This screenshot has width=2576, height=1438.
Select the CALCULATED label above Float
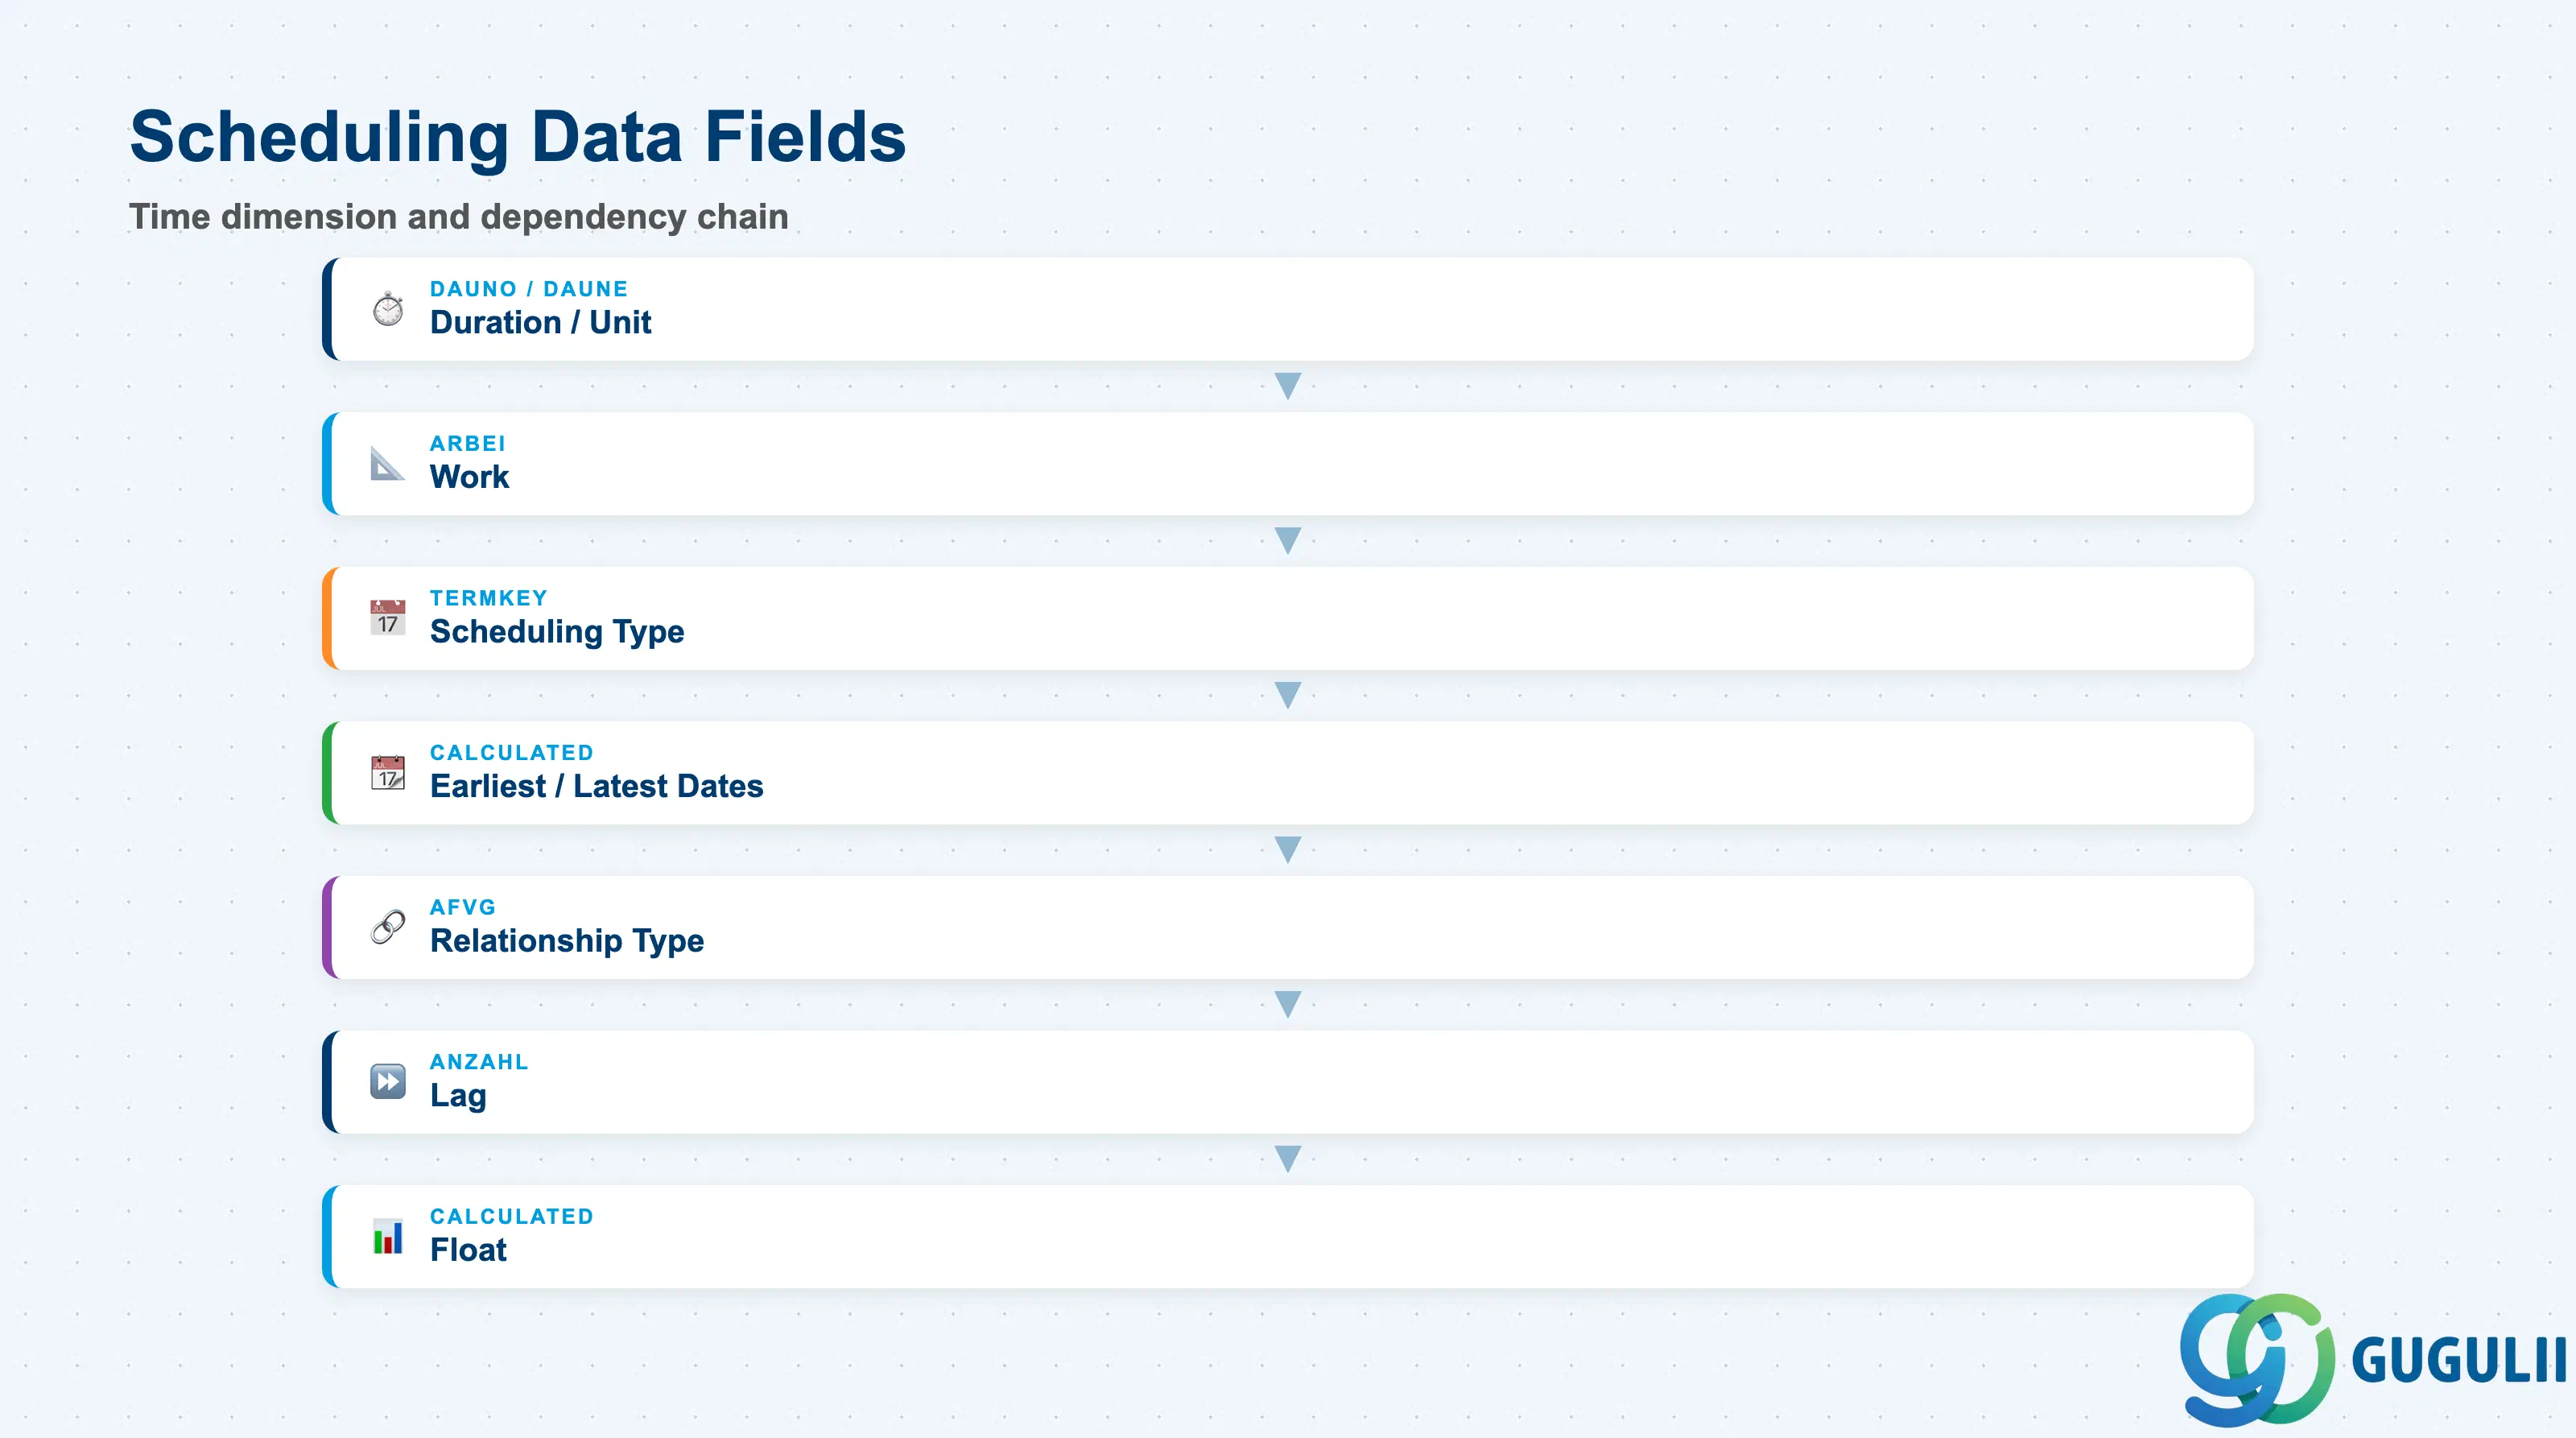(512, 1216)
